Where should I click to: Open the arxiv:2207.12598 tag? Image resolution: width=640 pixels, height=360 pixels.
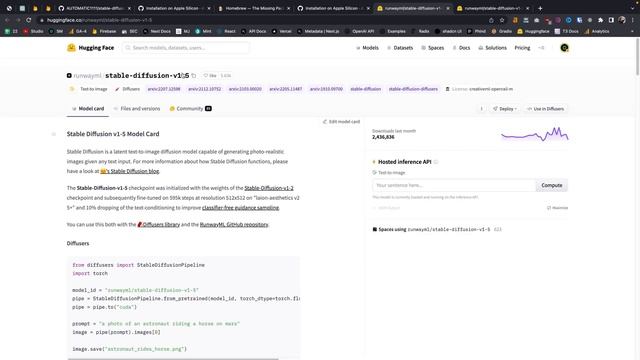[x=164, y=89]
